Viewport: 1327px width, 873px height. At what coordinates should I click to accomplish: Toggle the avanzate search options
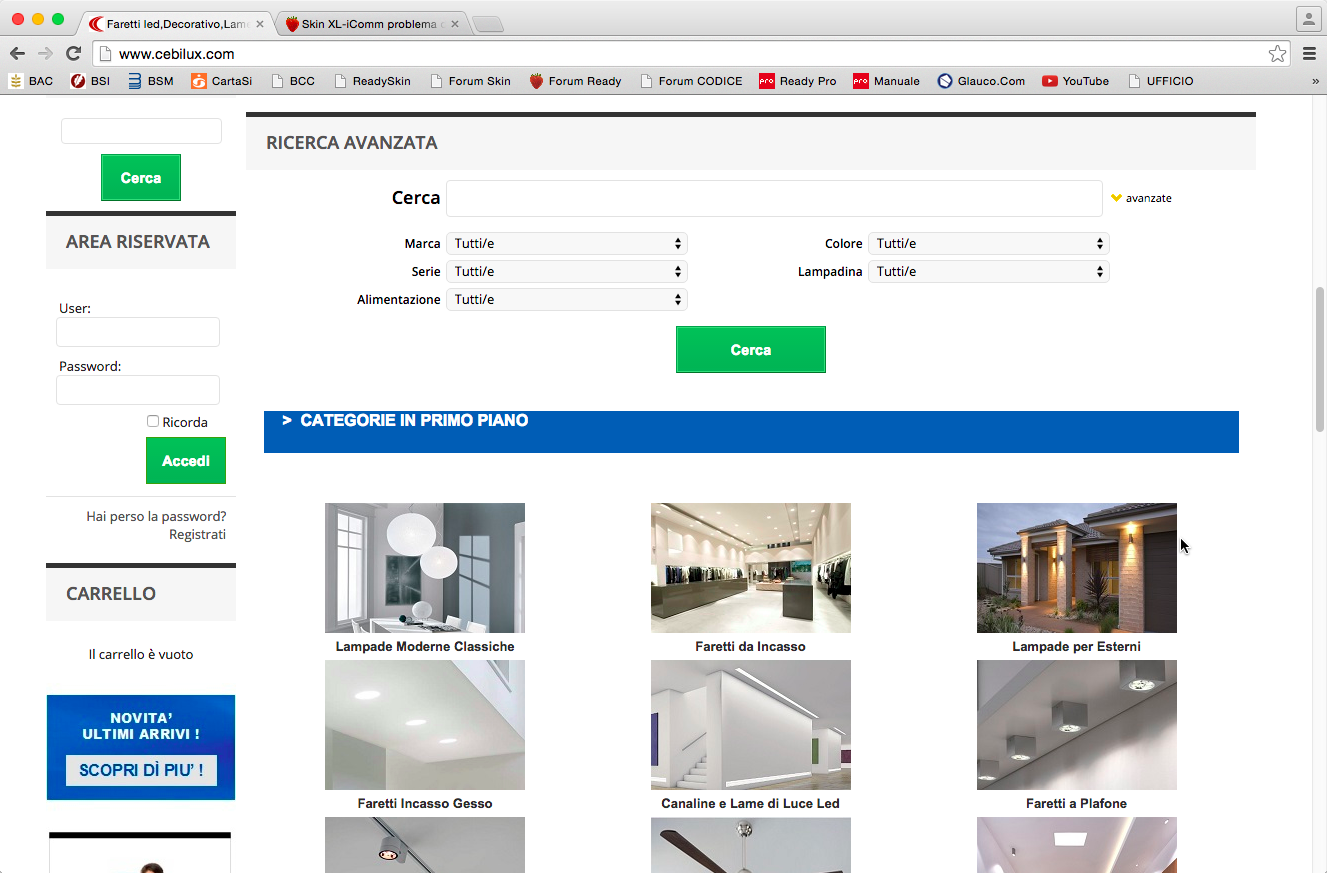click(x=1141, y=198)
